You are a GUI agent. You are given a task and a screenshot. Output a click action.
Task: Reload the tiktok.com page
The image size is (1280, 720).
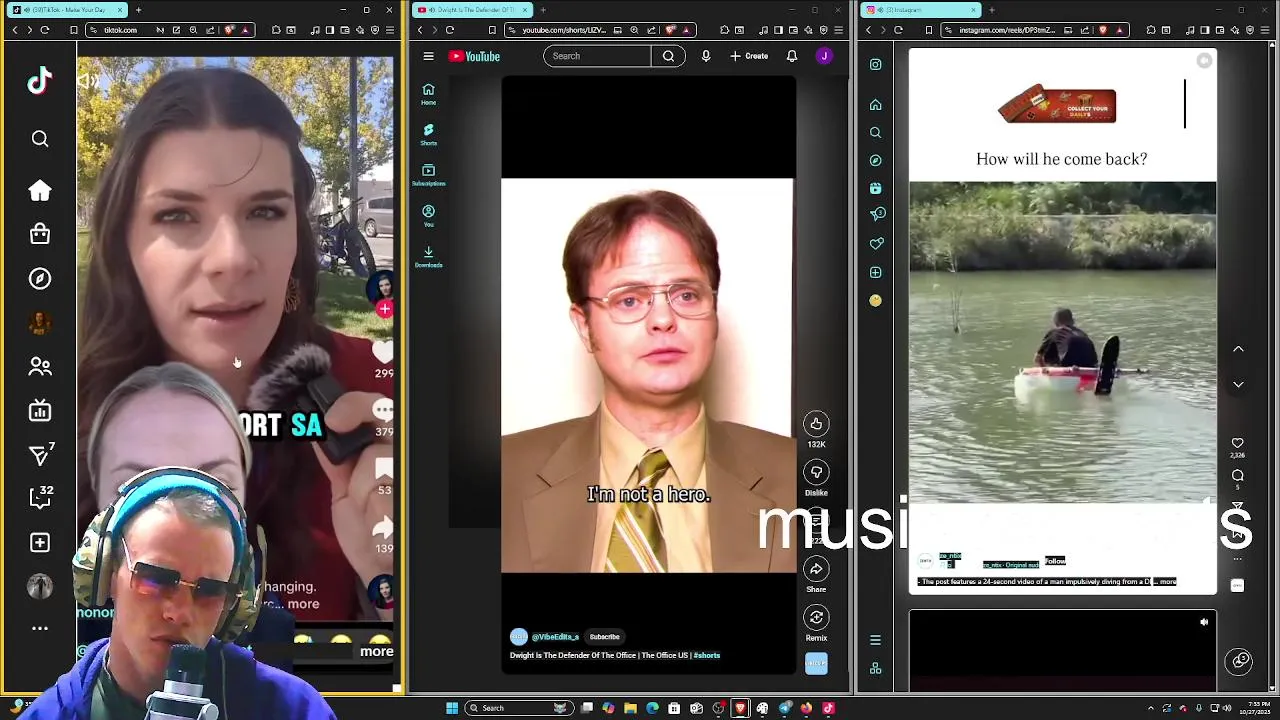click(x=44, y=30)
